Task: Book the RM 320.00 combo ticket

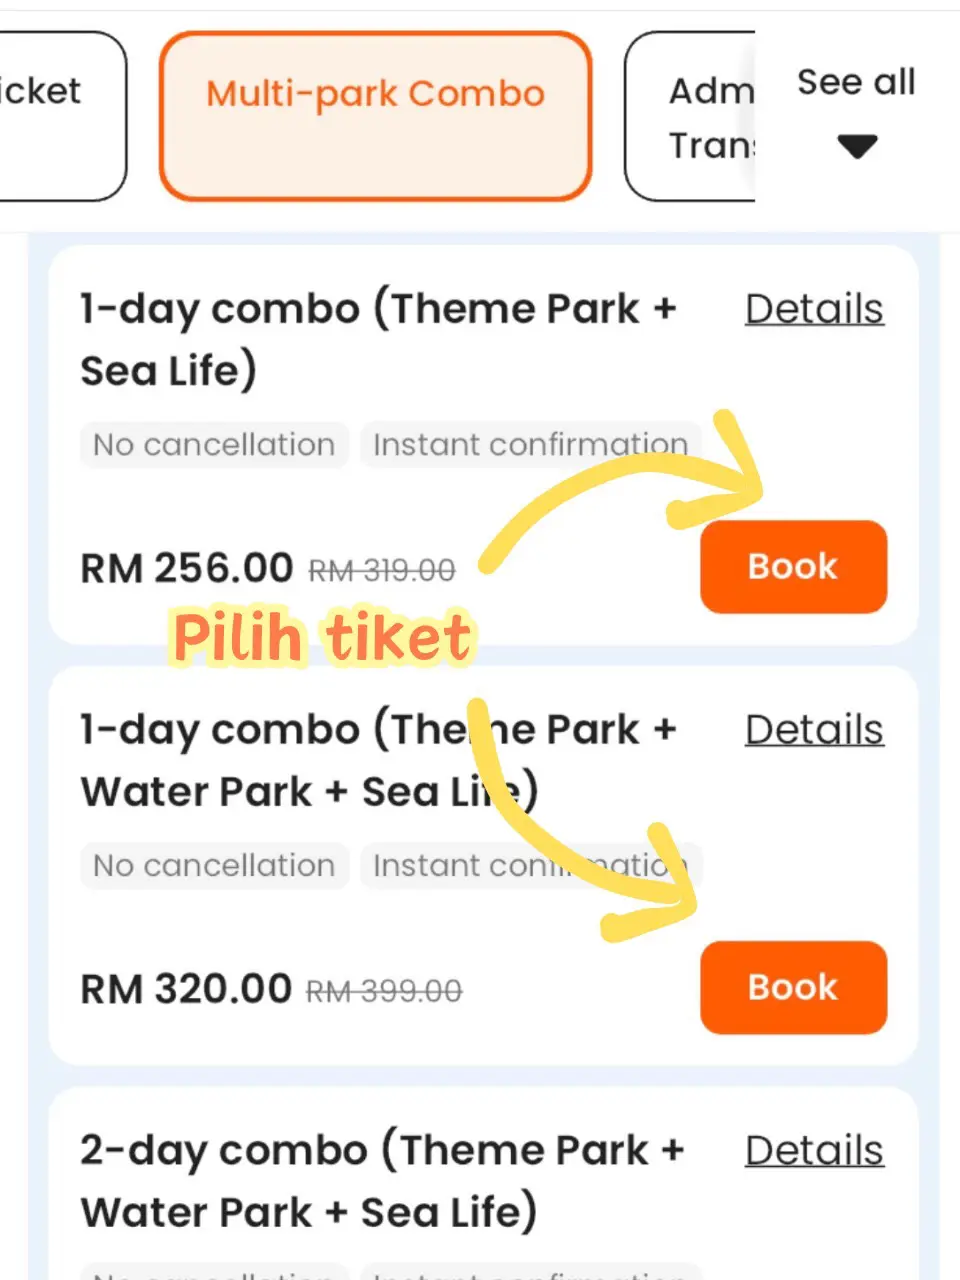Action: (793, 987)
